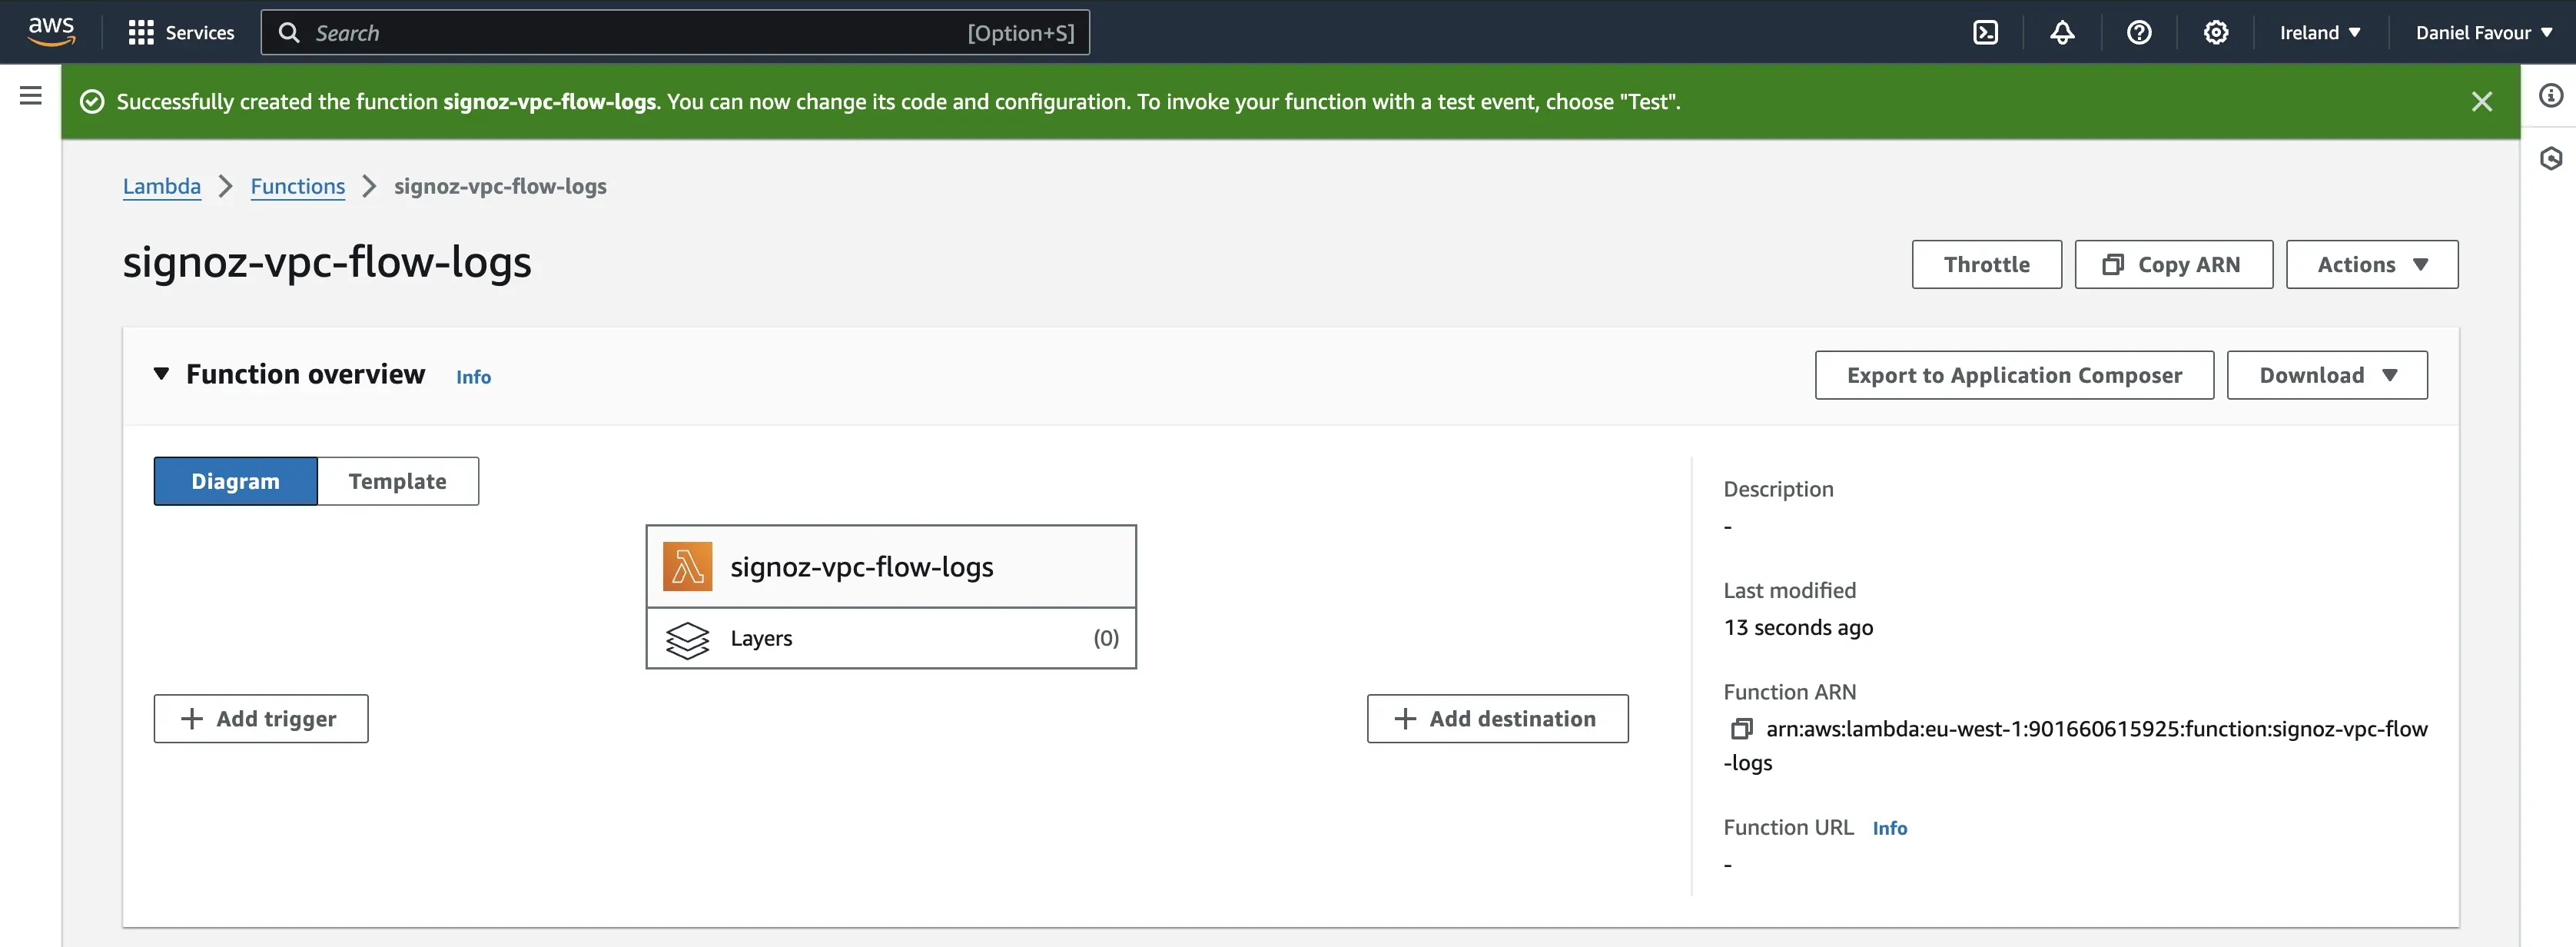Toggle the hamburger side navigation
Viewport: 2576px width, 947px height.
pos(31,95)
